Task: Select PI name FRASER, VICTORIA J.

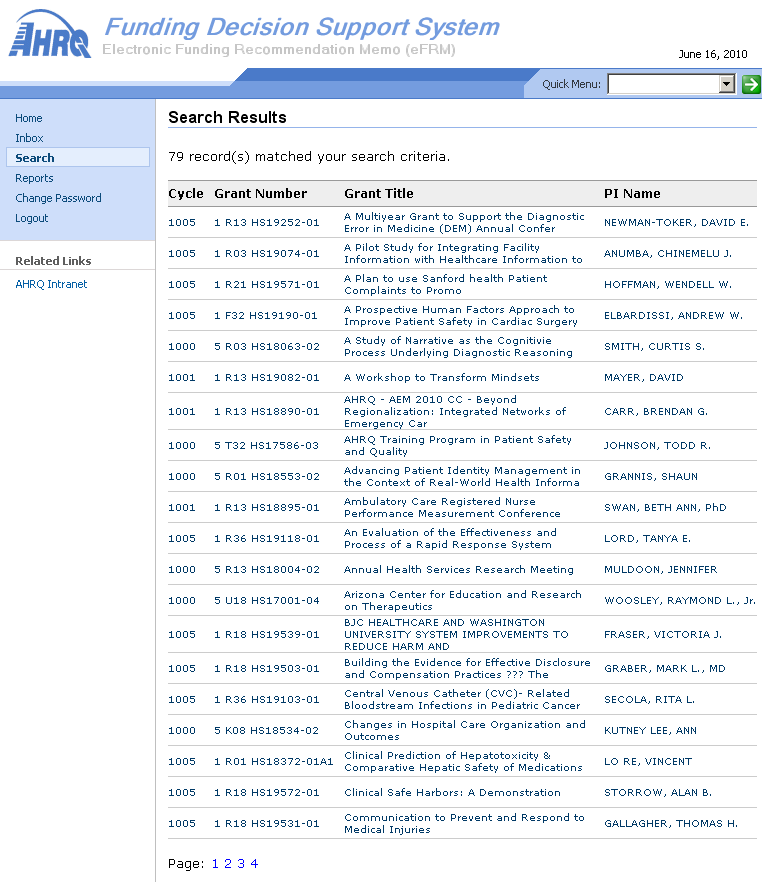Action: 663,634
